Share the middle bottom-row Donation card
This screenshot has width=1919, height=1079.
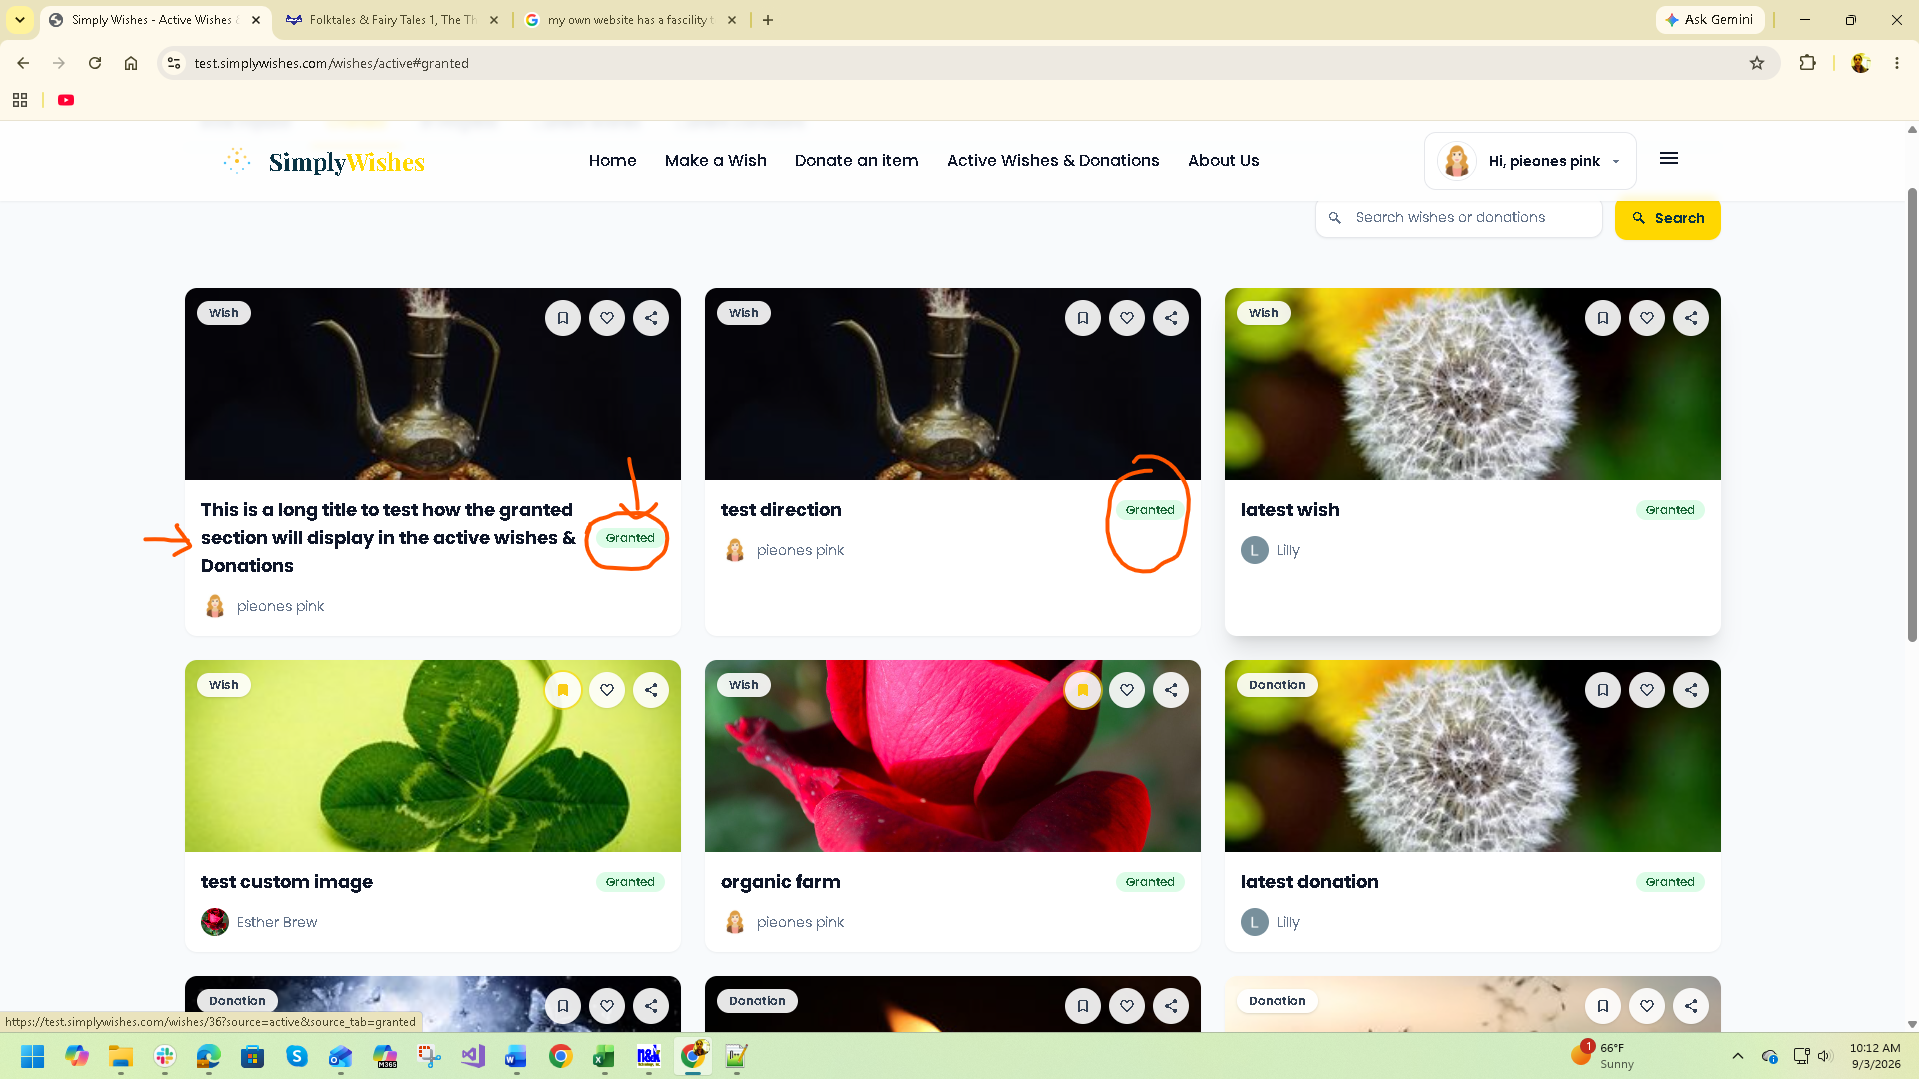[1171, 1006]
